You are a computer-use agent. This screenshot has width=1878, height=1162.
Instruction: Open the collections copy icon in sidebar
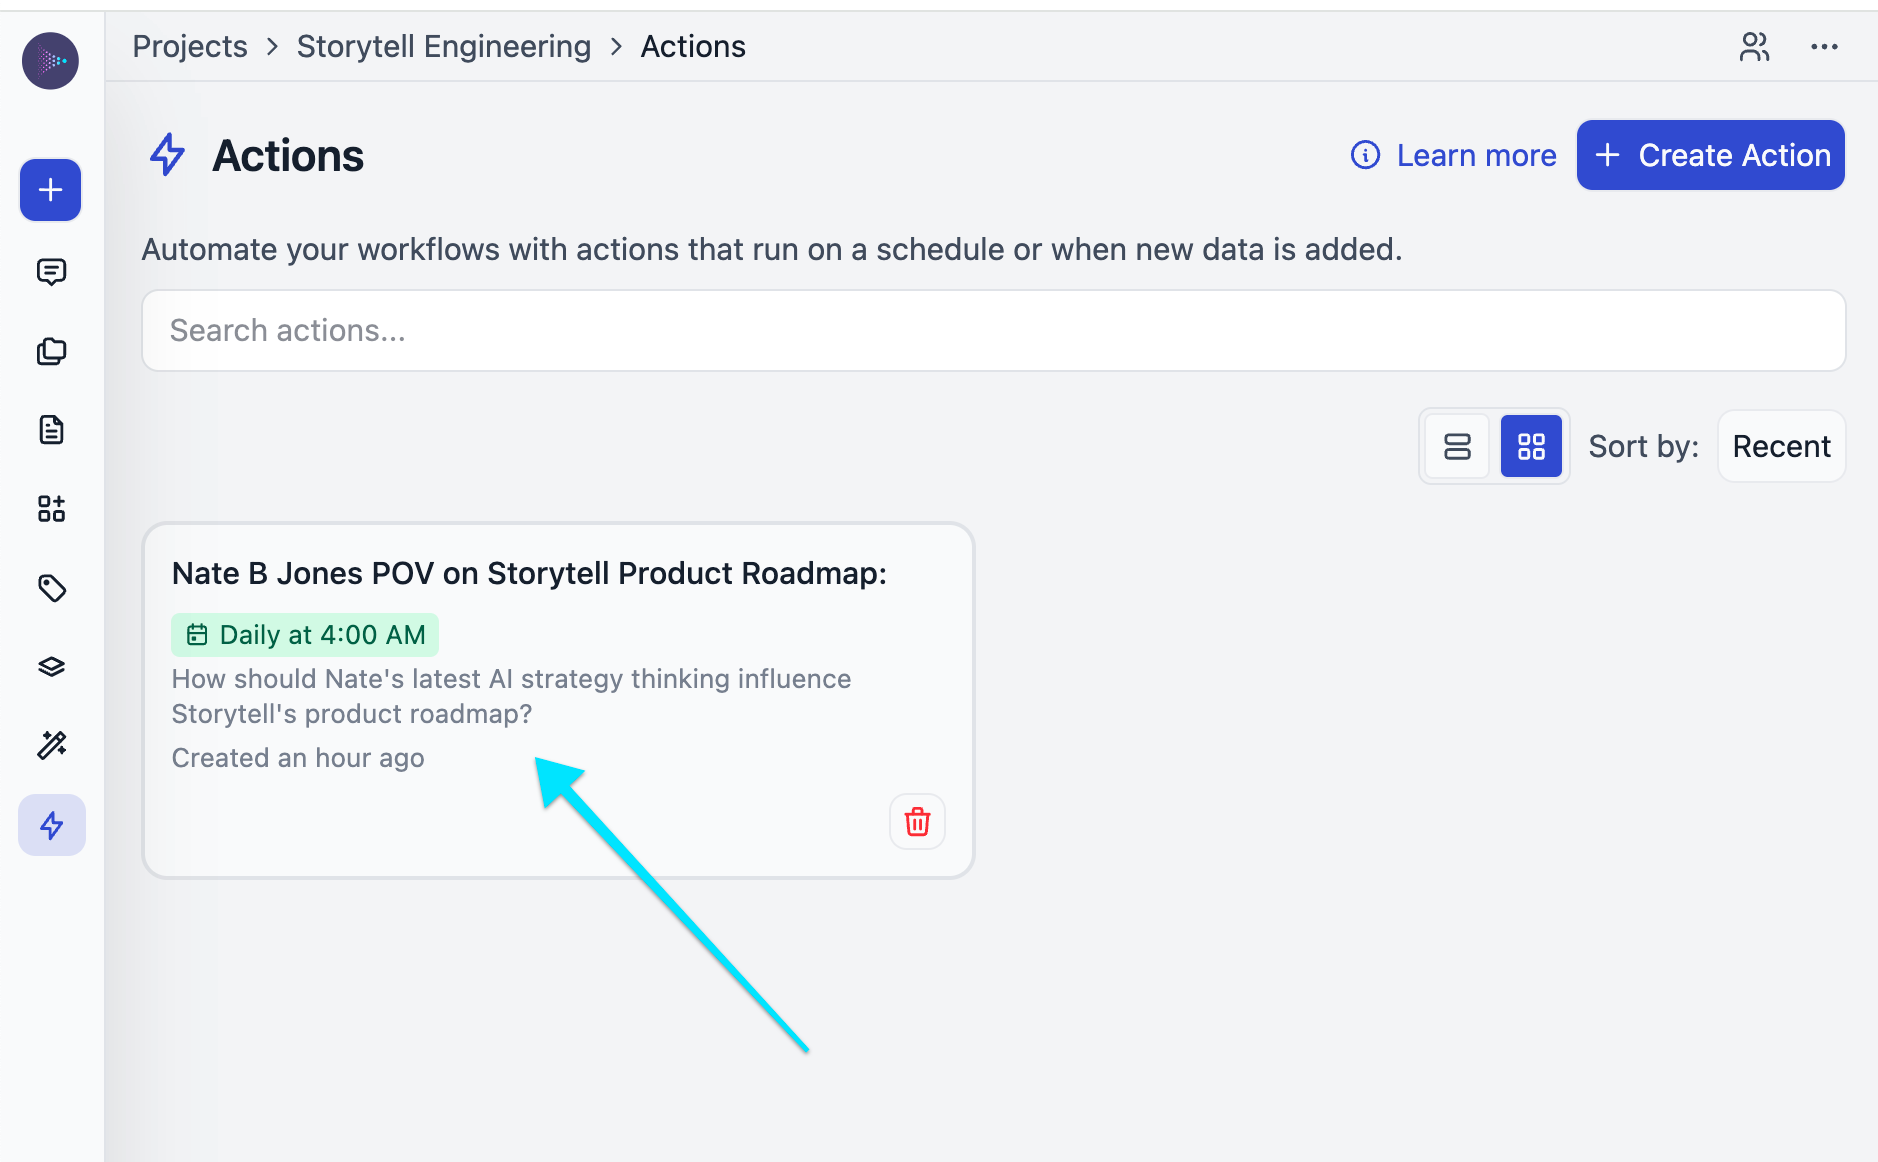(x=51, y=351)
